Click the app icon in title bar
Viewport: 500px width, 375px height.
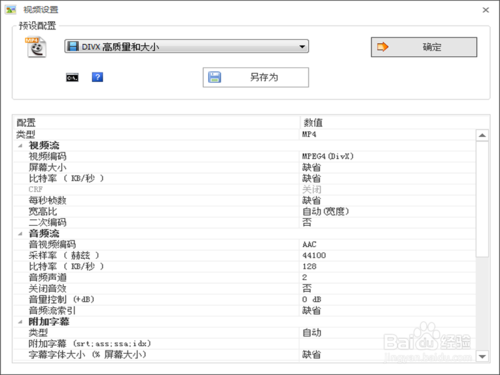11,10
